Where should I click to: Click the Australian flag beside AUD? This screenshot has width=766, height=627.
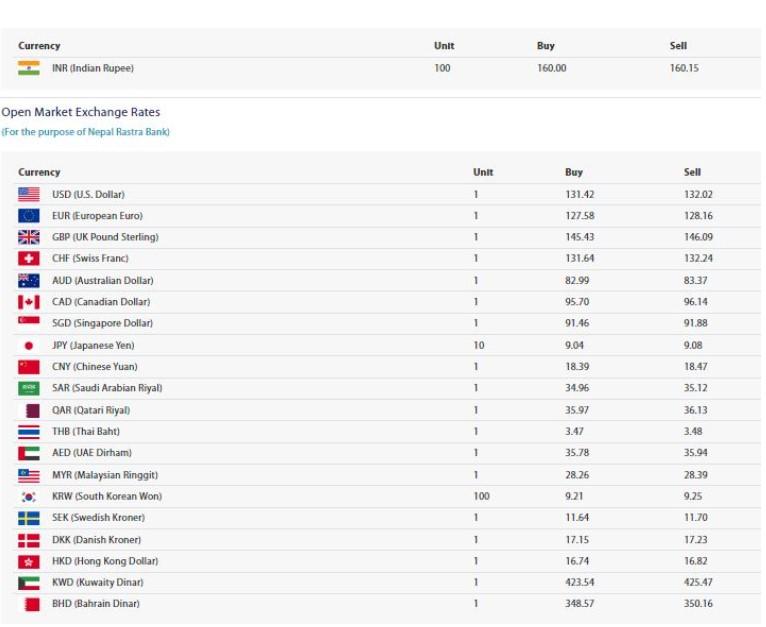29,281
